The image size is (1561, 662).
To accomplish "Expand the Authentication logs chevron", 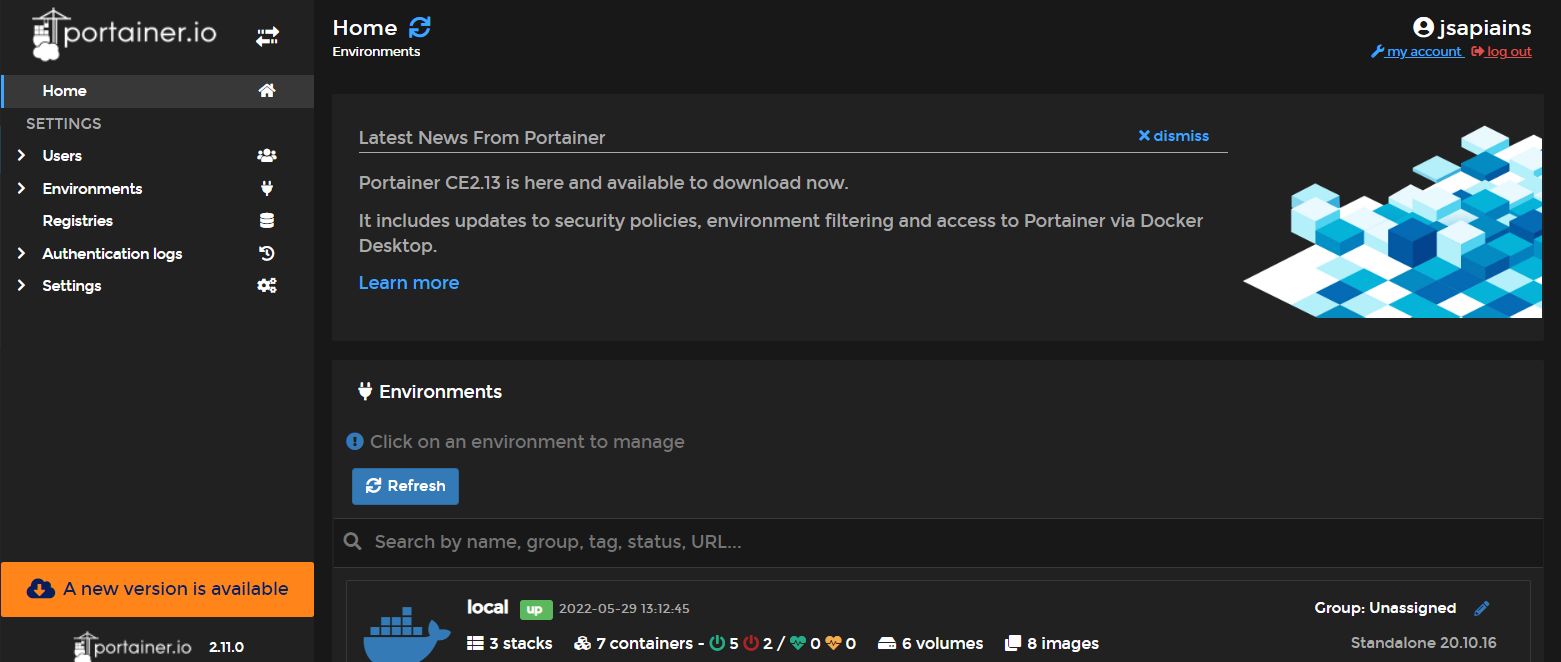I will 21,254.
